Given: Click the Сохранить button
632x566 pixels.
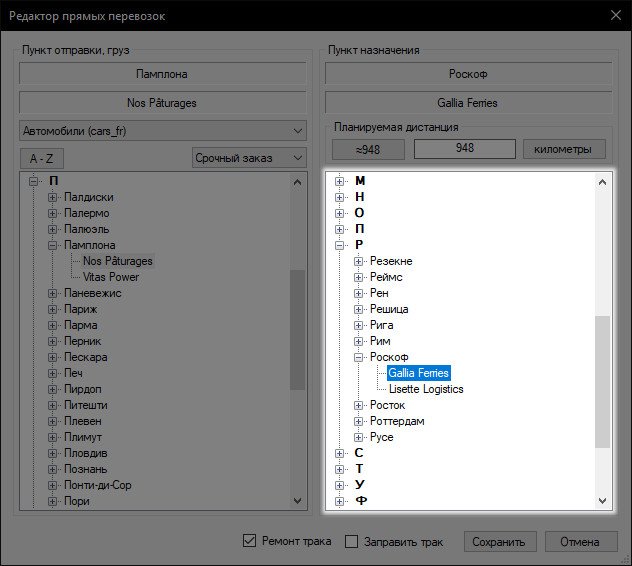Looking at the screenshot, I should [498, 542].
